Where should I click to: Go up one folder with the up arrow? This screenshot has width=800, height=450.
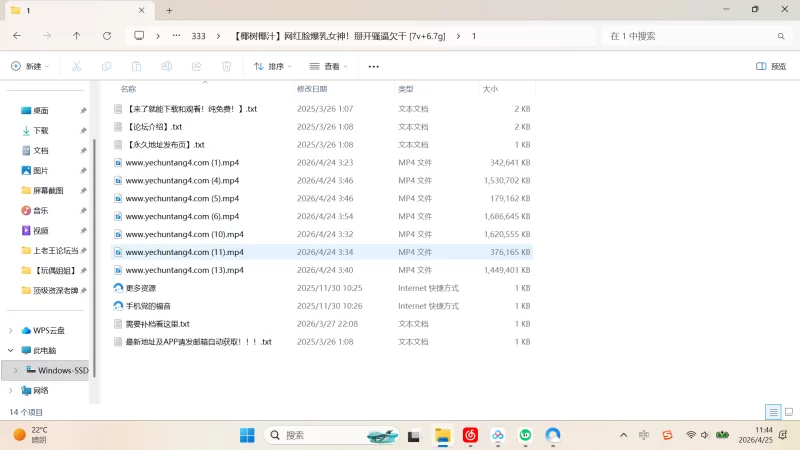77,36
